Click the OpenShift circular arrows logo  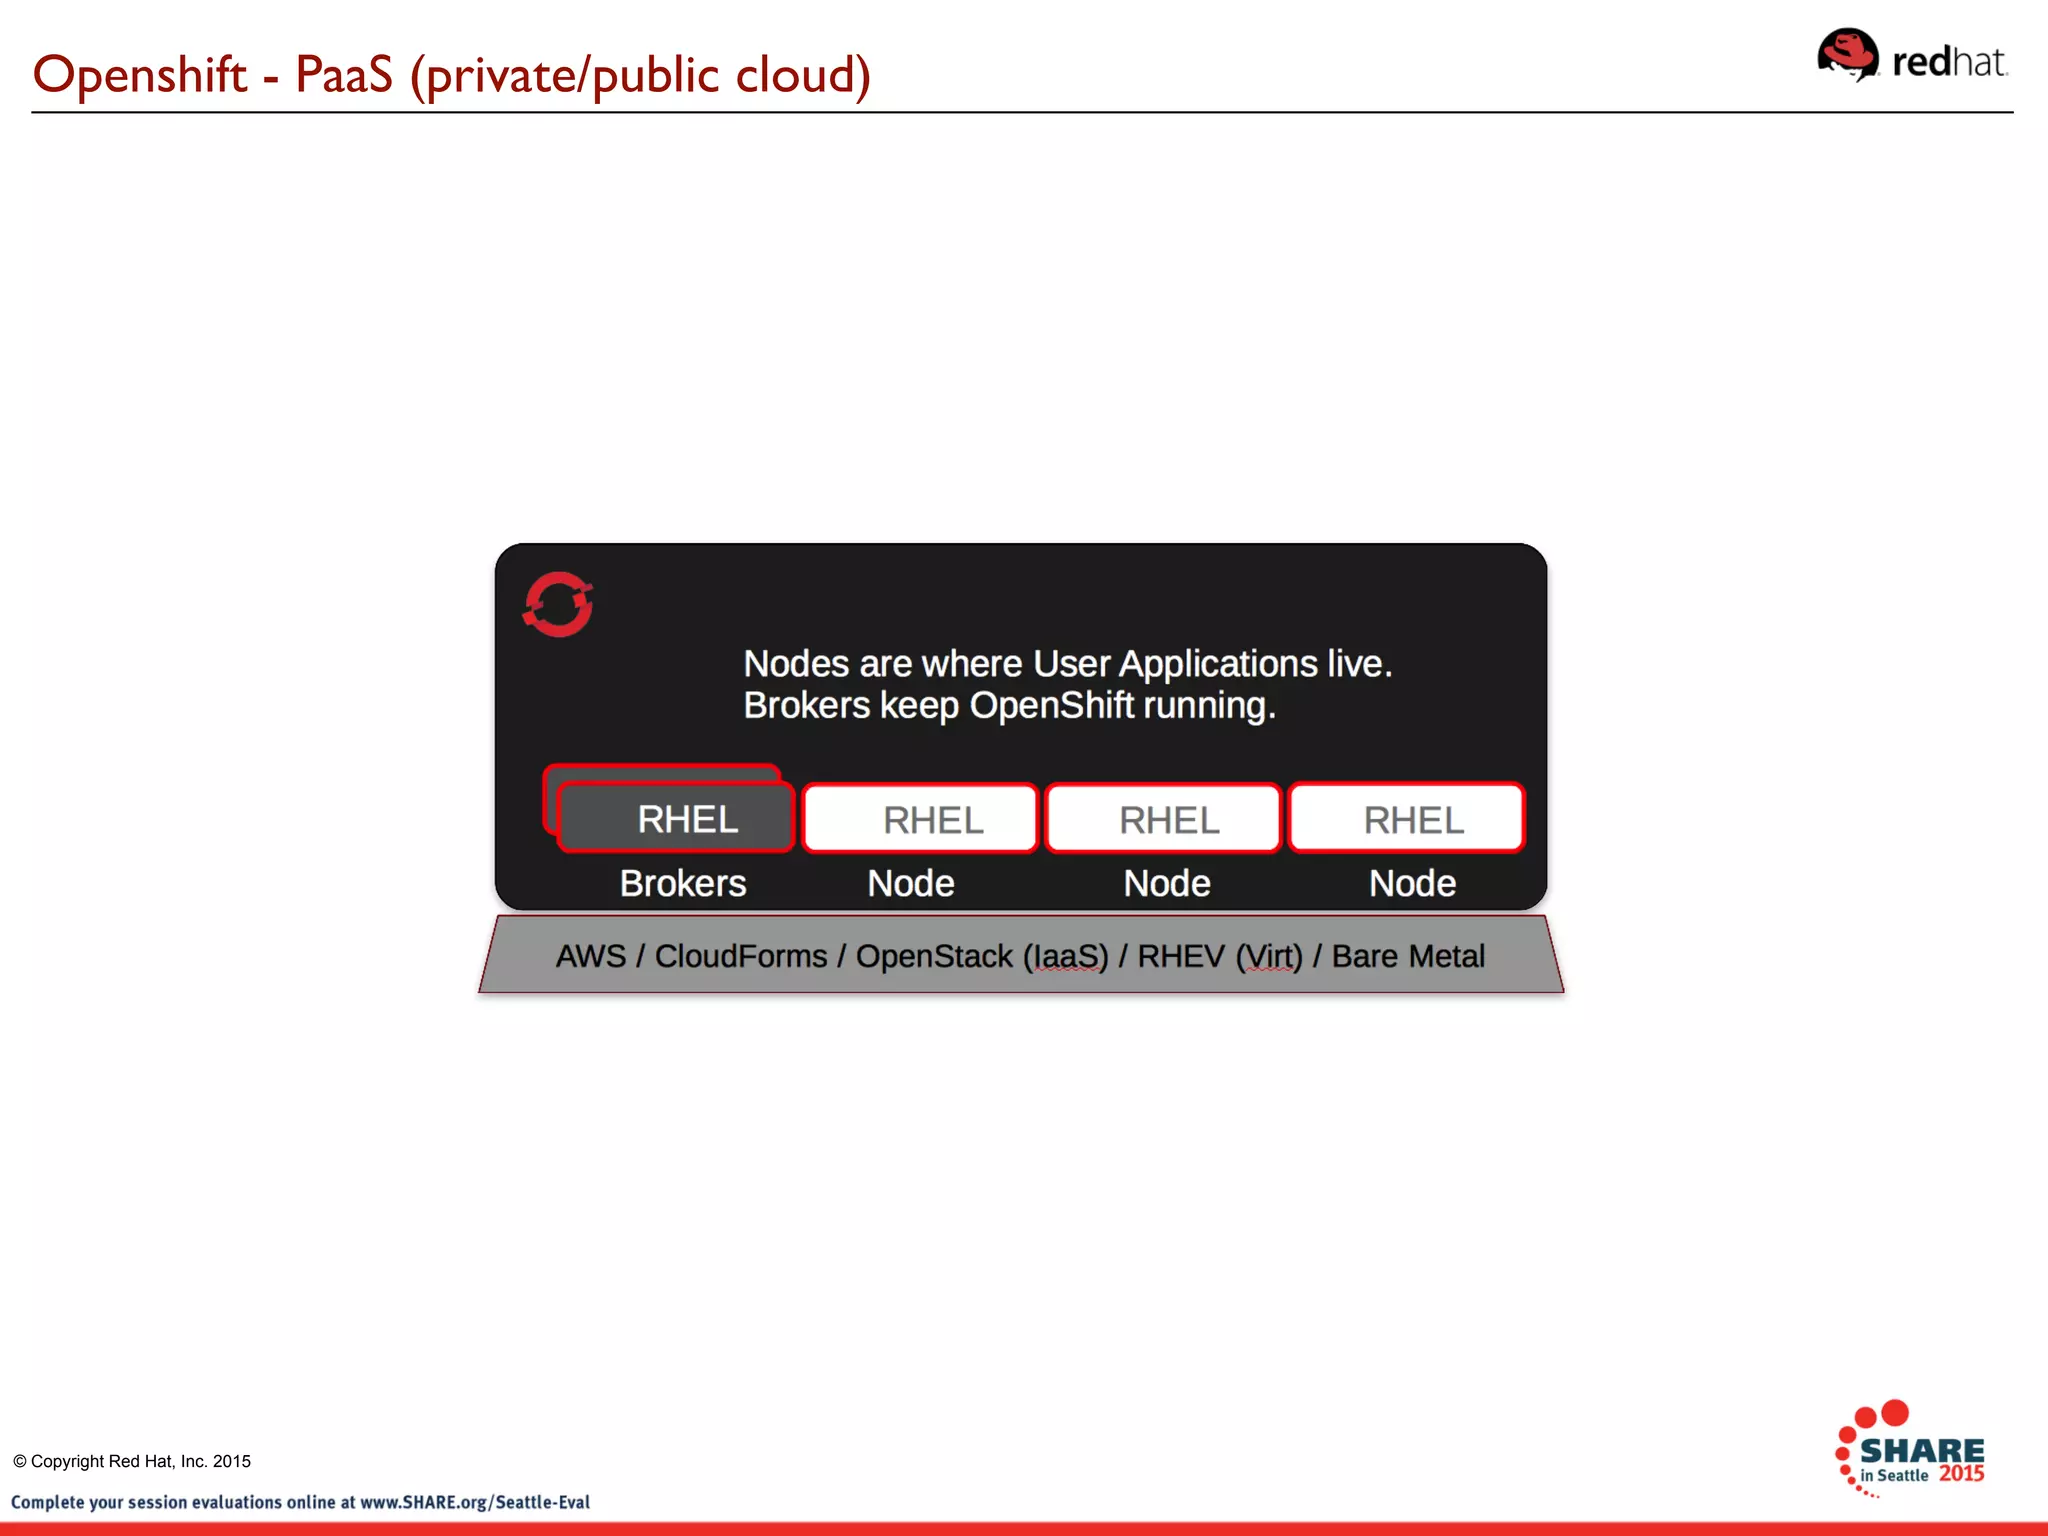(x=558, y=604)
